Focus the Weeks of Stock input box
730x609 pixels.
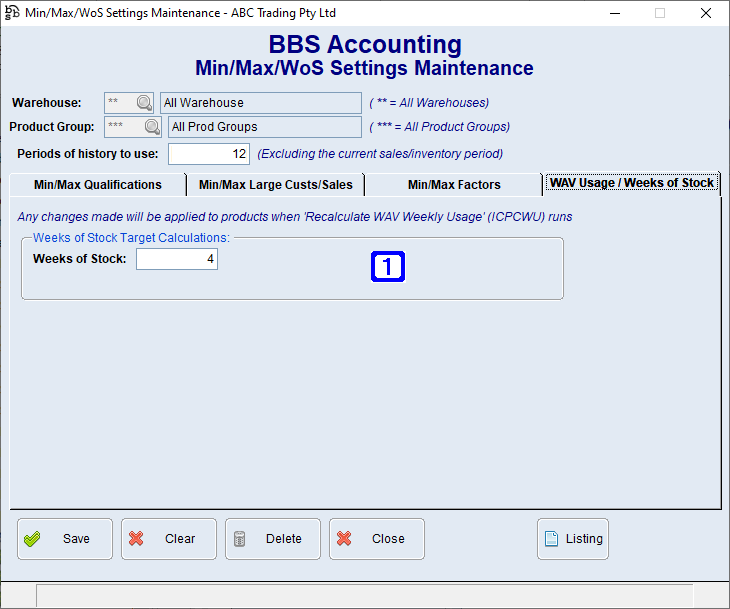point(177,259)
